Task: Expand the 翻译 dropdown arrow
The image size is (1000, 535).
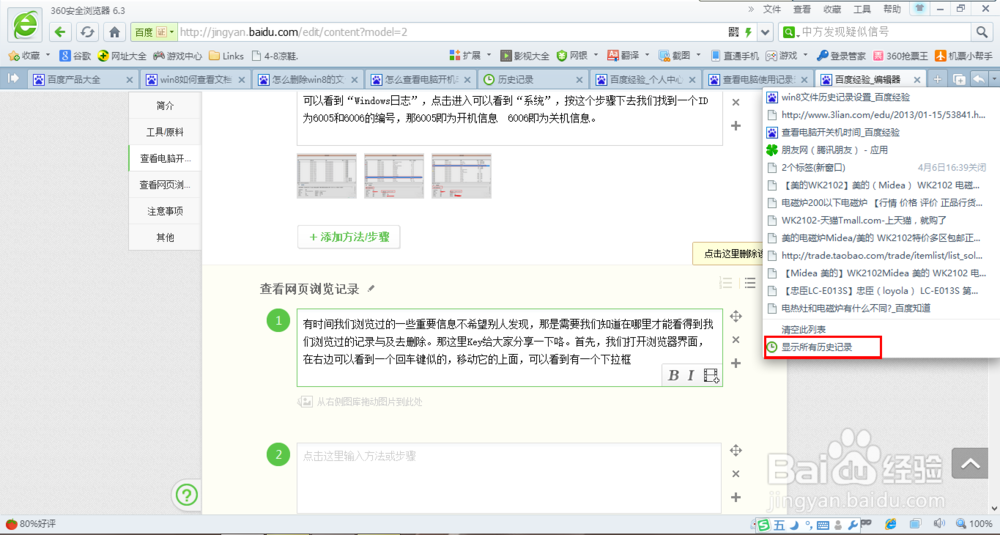Action: 647,55
